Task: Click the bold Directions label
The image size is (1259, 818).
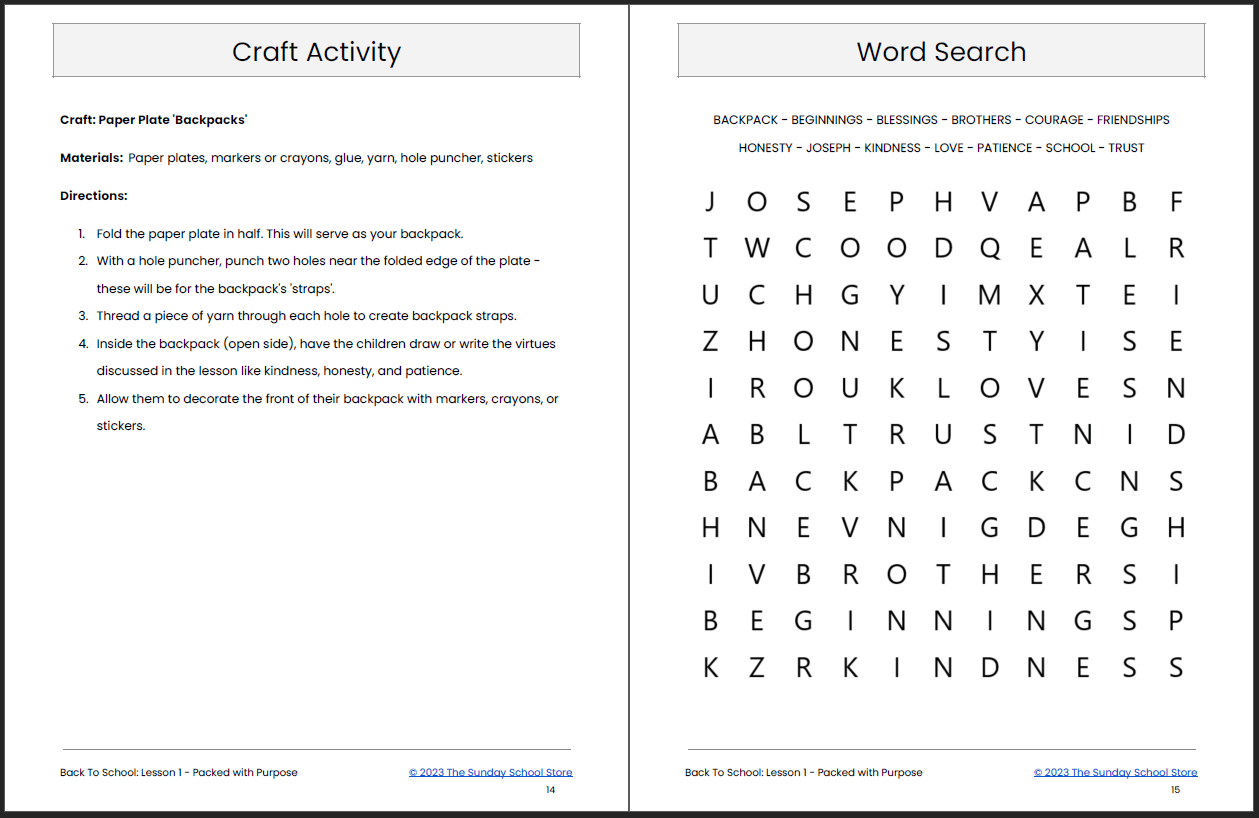Action: pyautogui.click(x=94, y=196)
